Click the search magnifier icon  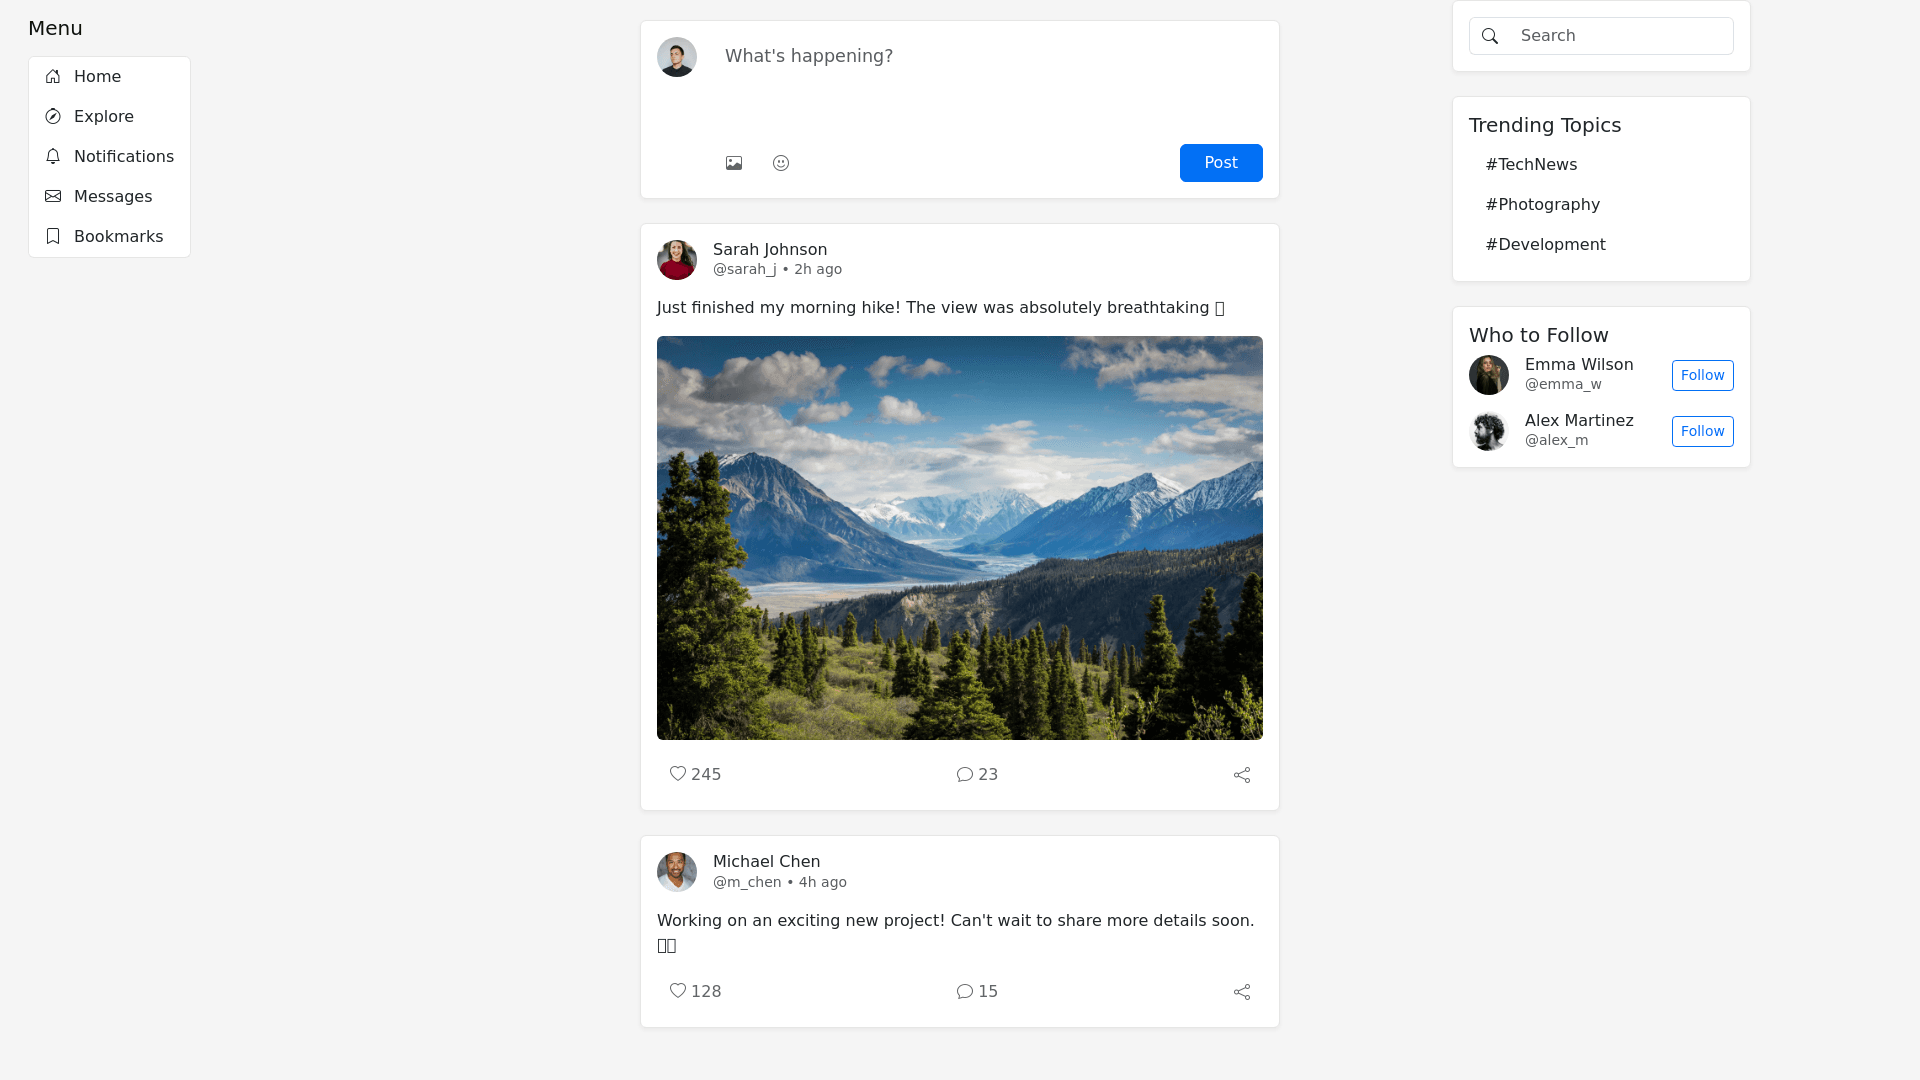[x=1490, y=36]
